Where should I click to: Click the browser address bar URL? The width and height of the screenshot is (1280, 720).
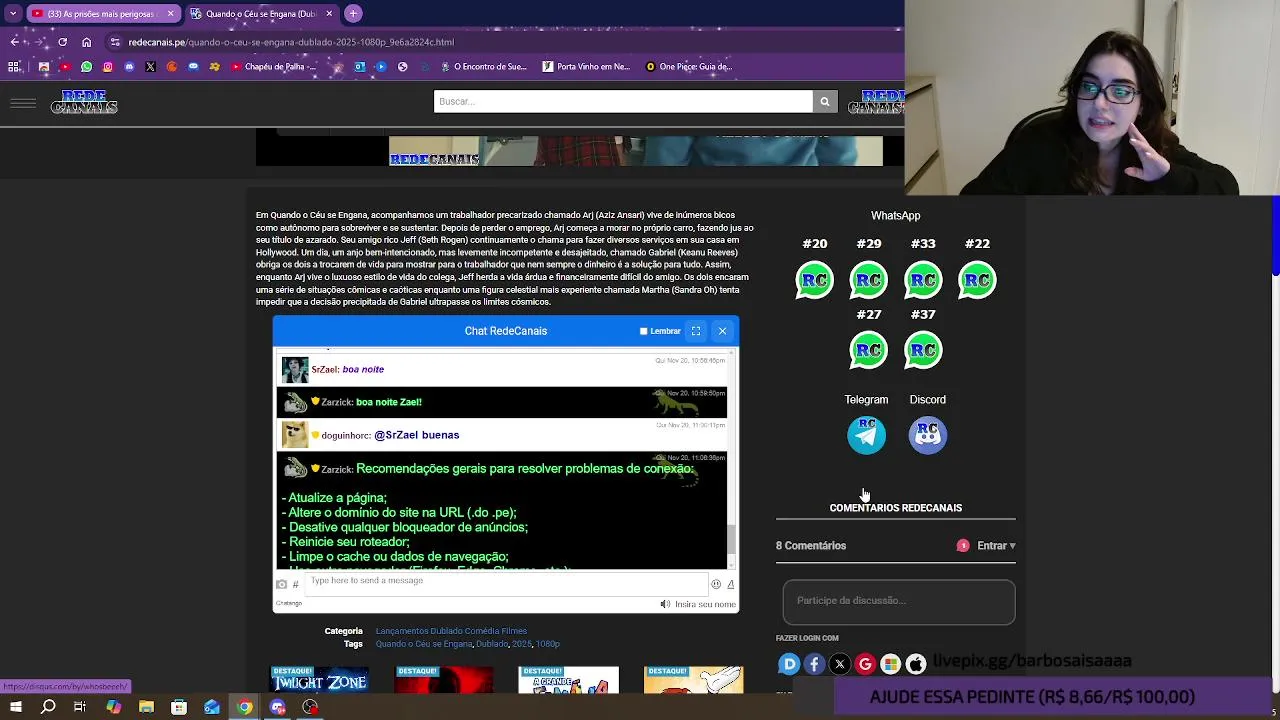(x=291, y=42)
